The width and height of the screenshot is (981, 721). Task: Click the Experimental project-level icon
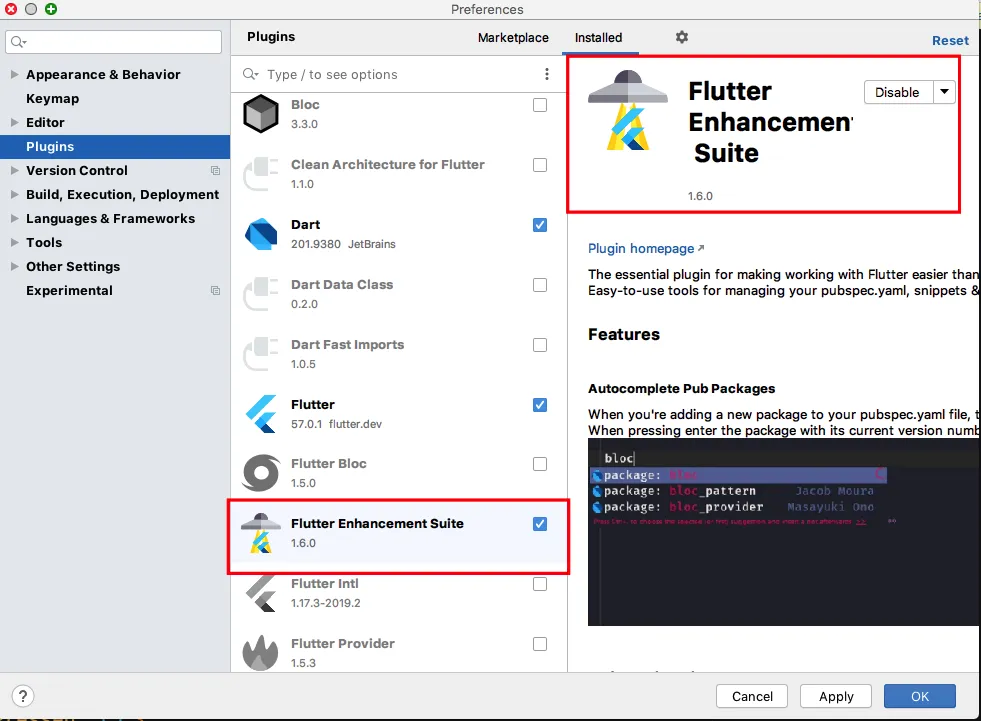(215, 290)
